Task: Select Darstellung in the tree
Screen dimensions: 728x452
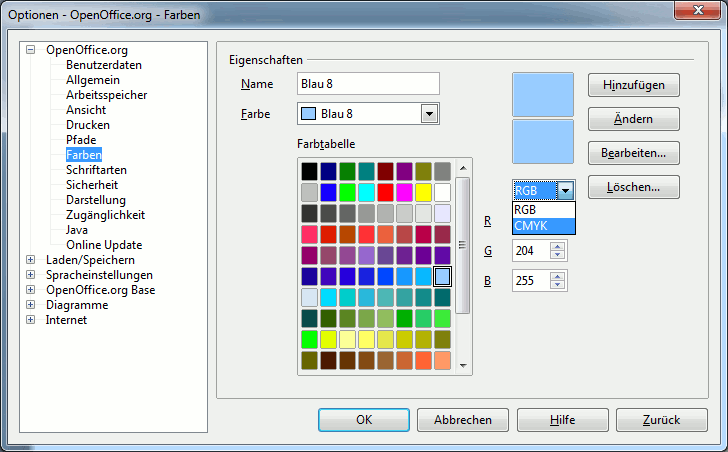Action: click(96, 200)
